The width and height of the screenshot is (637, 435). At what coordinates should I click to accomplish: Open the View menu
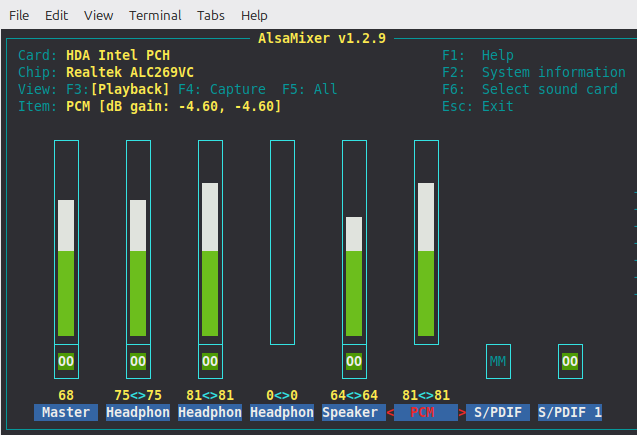coord(98,15)
